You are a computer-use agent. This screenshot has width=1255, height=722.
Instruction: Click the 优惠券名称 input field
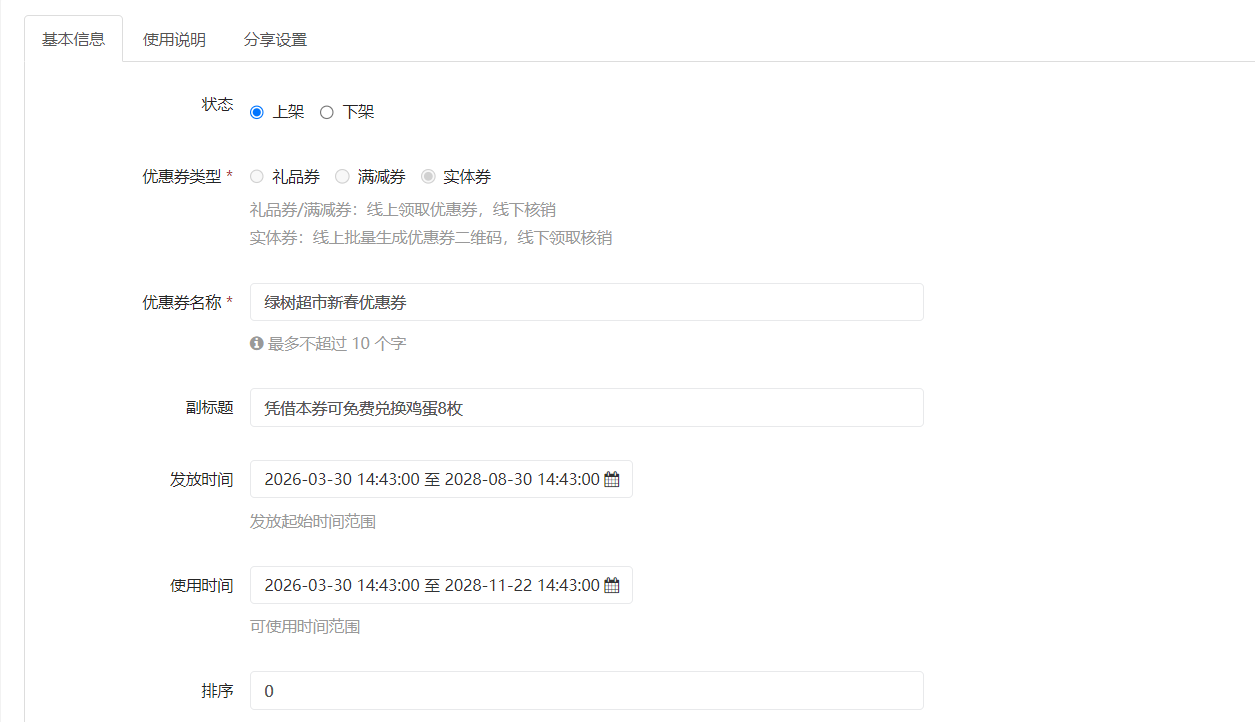(x=586, y=302)
